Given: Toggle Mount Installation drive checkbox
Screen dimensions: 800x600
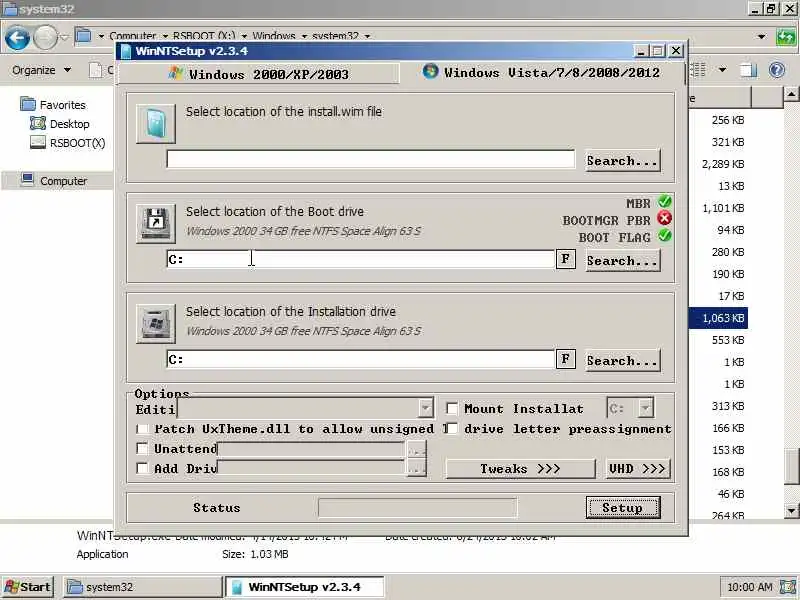Looking at the screenshot, I should pos(452,408).
